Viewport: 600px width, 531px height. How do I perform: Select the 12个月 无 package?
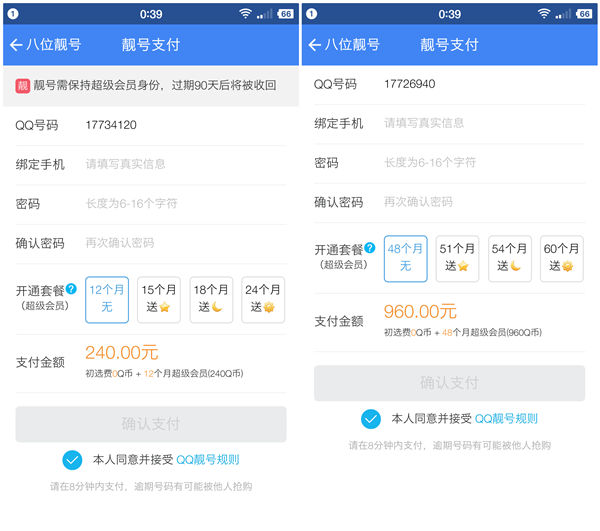[x=107, y=300]
